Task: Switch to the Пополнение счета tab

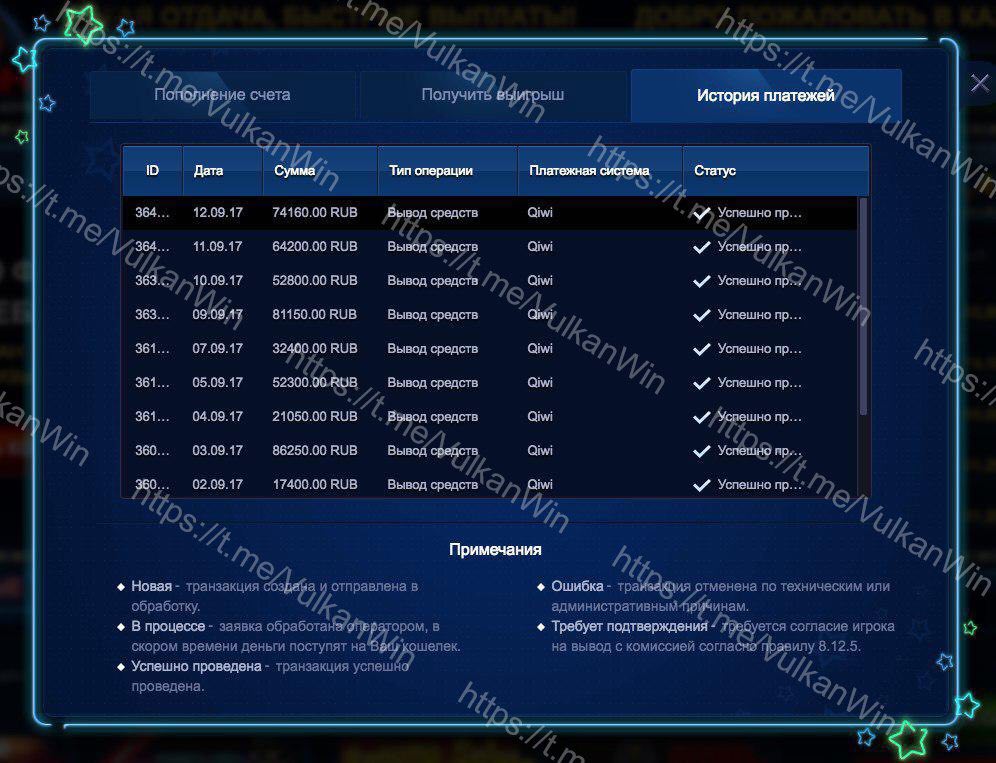Action: (222, 95)
